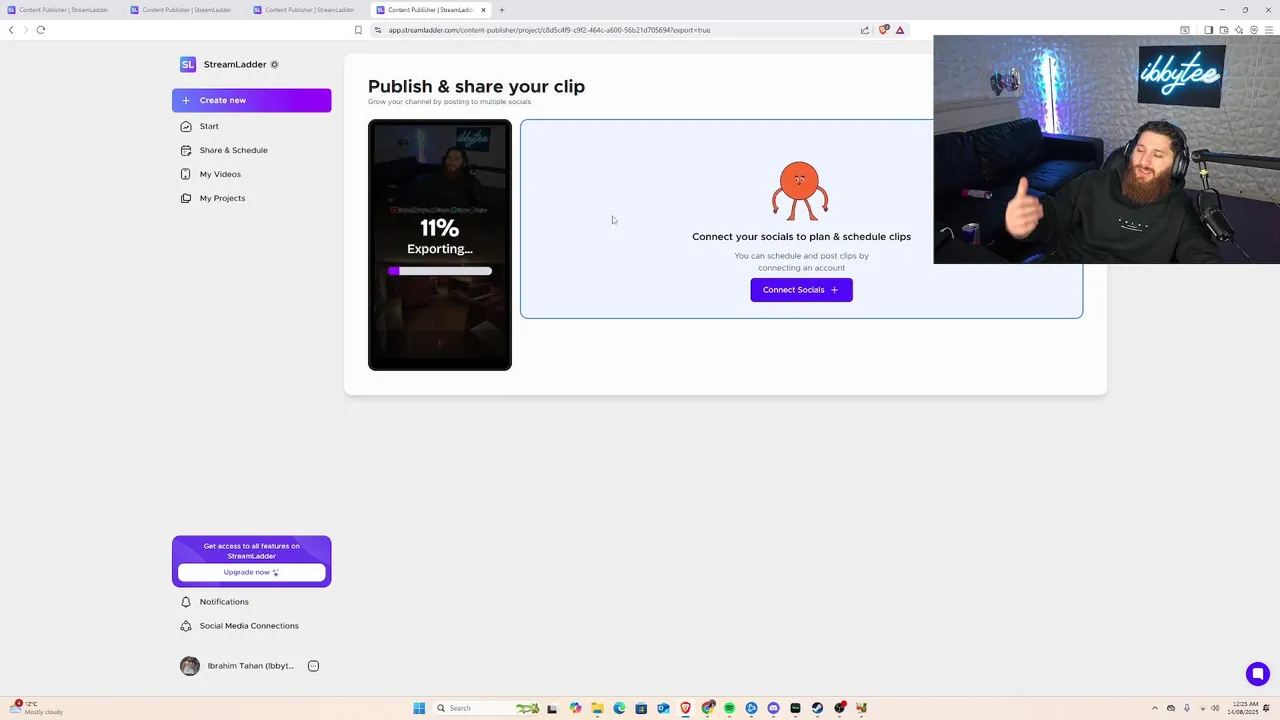The height and width of the screenshot is (720, 1280).
Task: Click the browser back arrow
Action: tap(11, 30)
